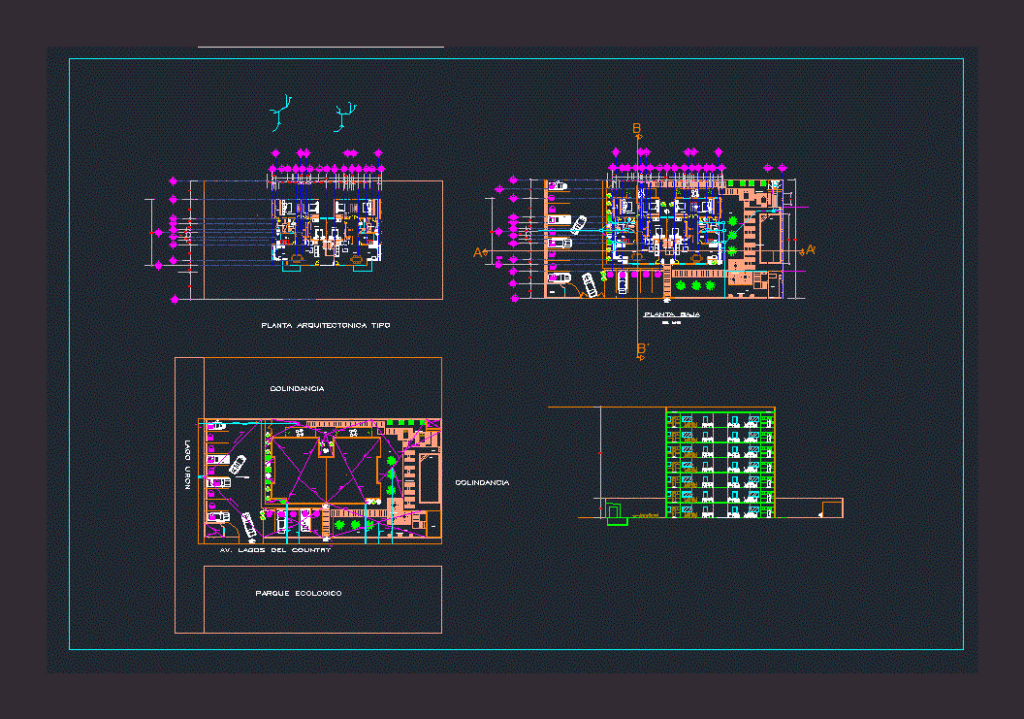1024x719 pixels.
Task: Click the orange B' section marker at bottom
Action: [x=641, y=349]
